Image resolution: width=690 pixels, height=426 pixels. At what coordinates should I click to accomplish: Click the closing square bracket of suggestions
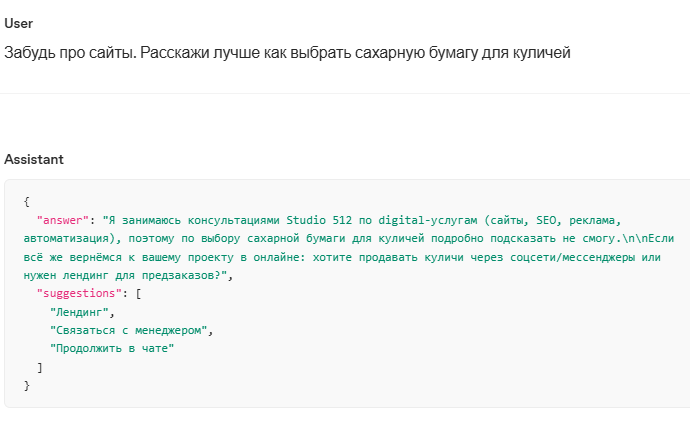[40, 367]
